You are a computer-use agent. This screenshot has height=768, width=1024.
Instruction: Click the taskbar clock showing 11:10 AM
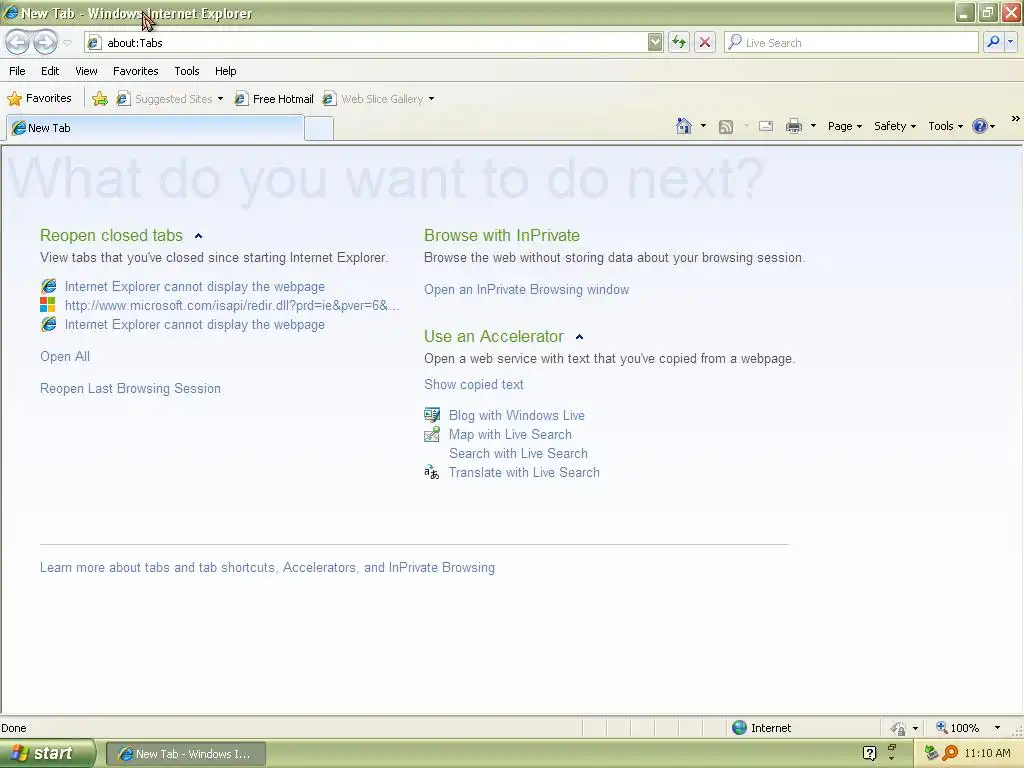987,753
